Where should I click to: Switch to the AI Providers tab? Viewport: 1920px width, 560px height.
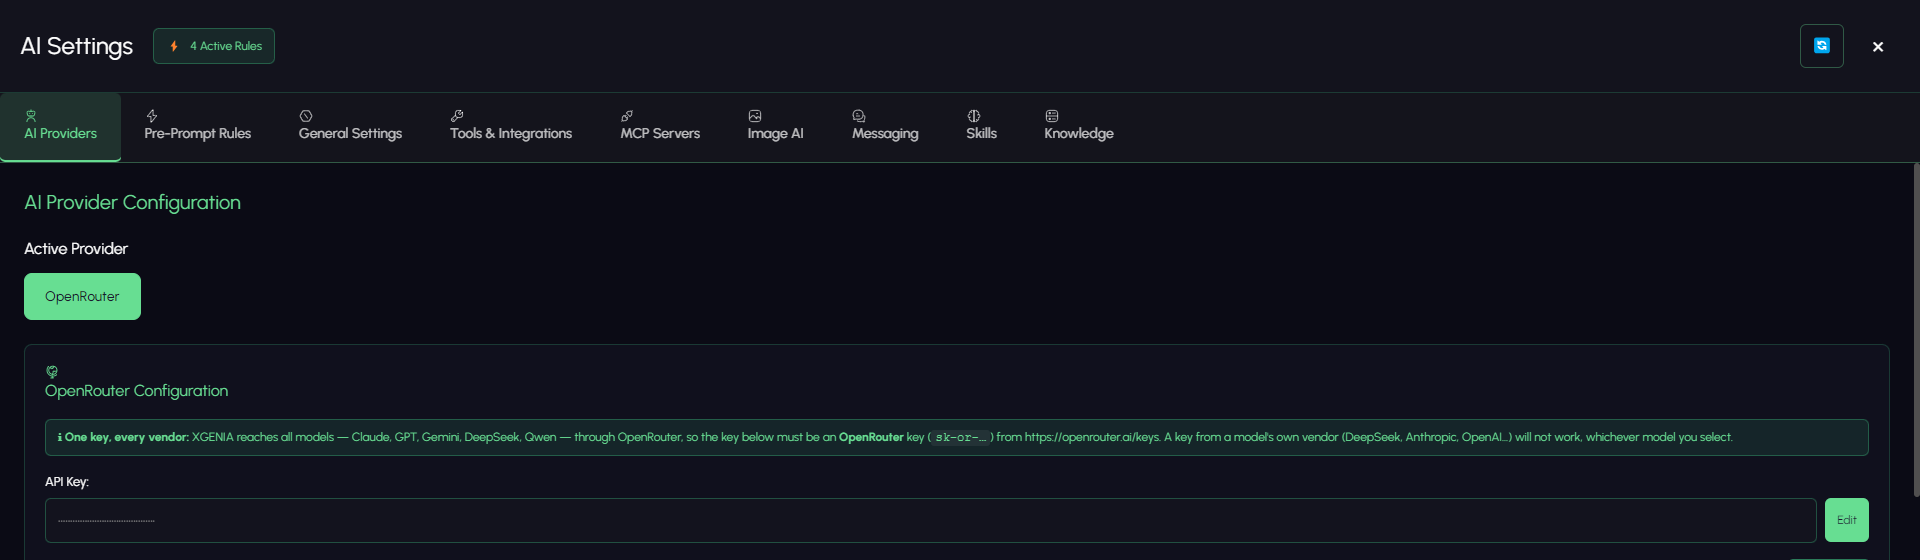60,126
